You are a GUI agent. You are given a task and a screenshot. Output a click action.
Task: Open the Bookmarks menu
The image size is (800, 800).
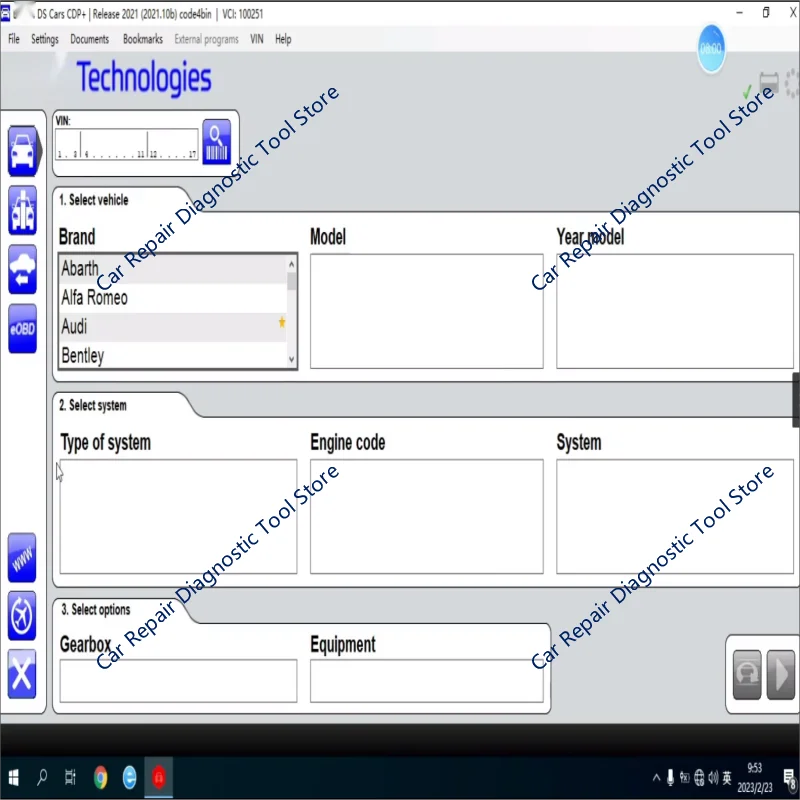click(x=143, y=39)
